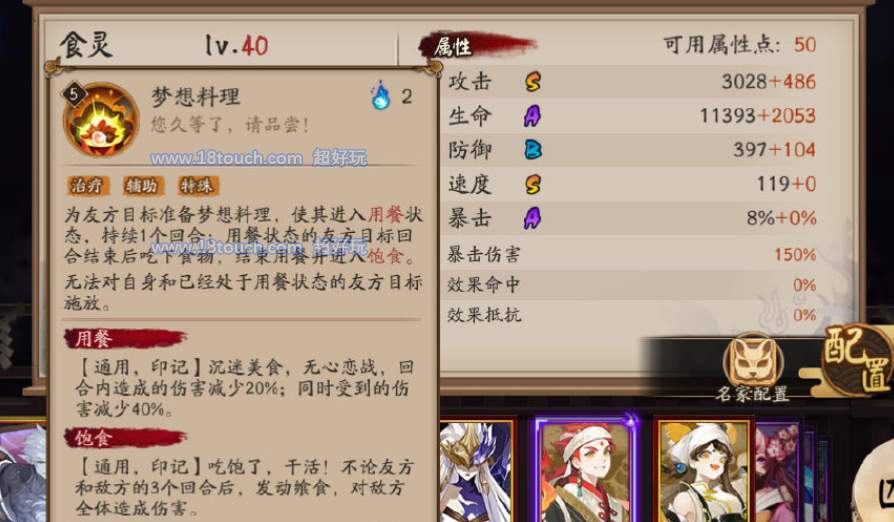This screenshot has width=894, height=522.
Task: Select the S grade icon beside 攻击
Action: coord(533,81)
